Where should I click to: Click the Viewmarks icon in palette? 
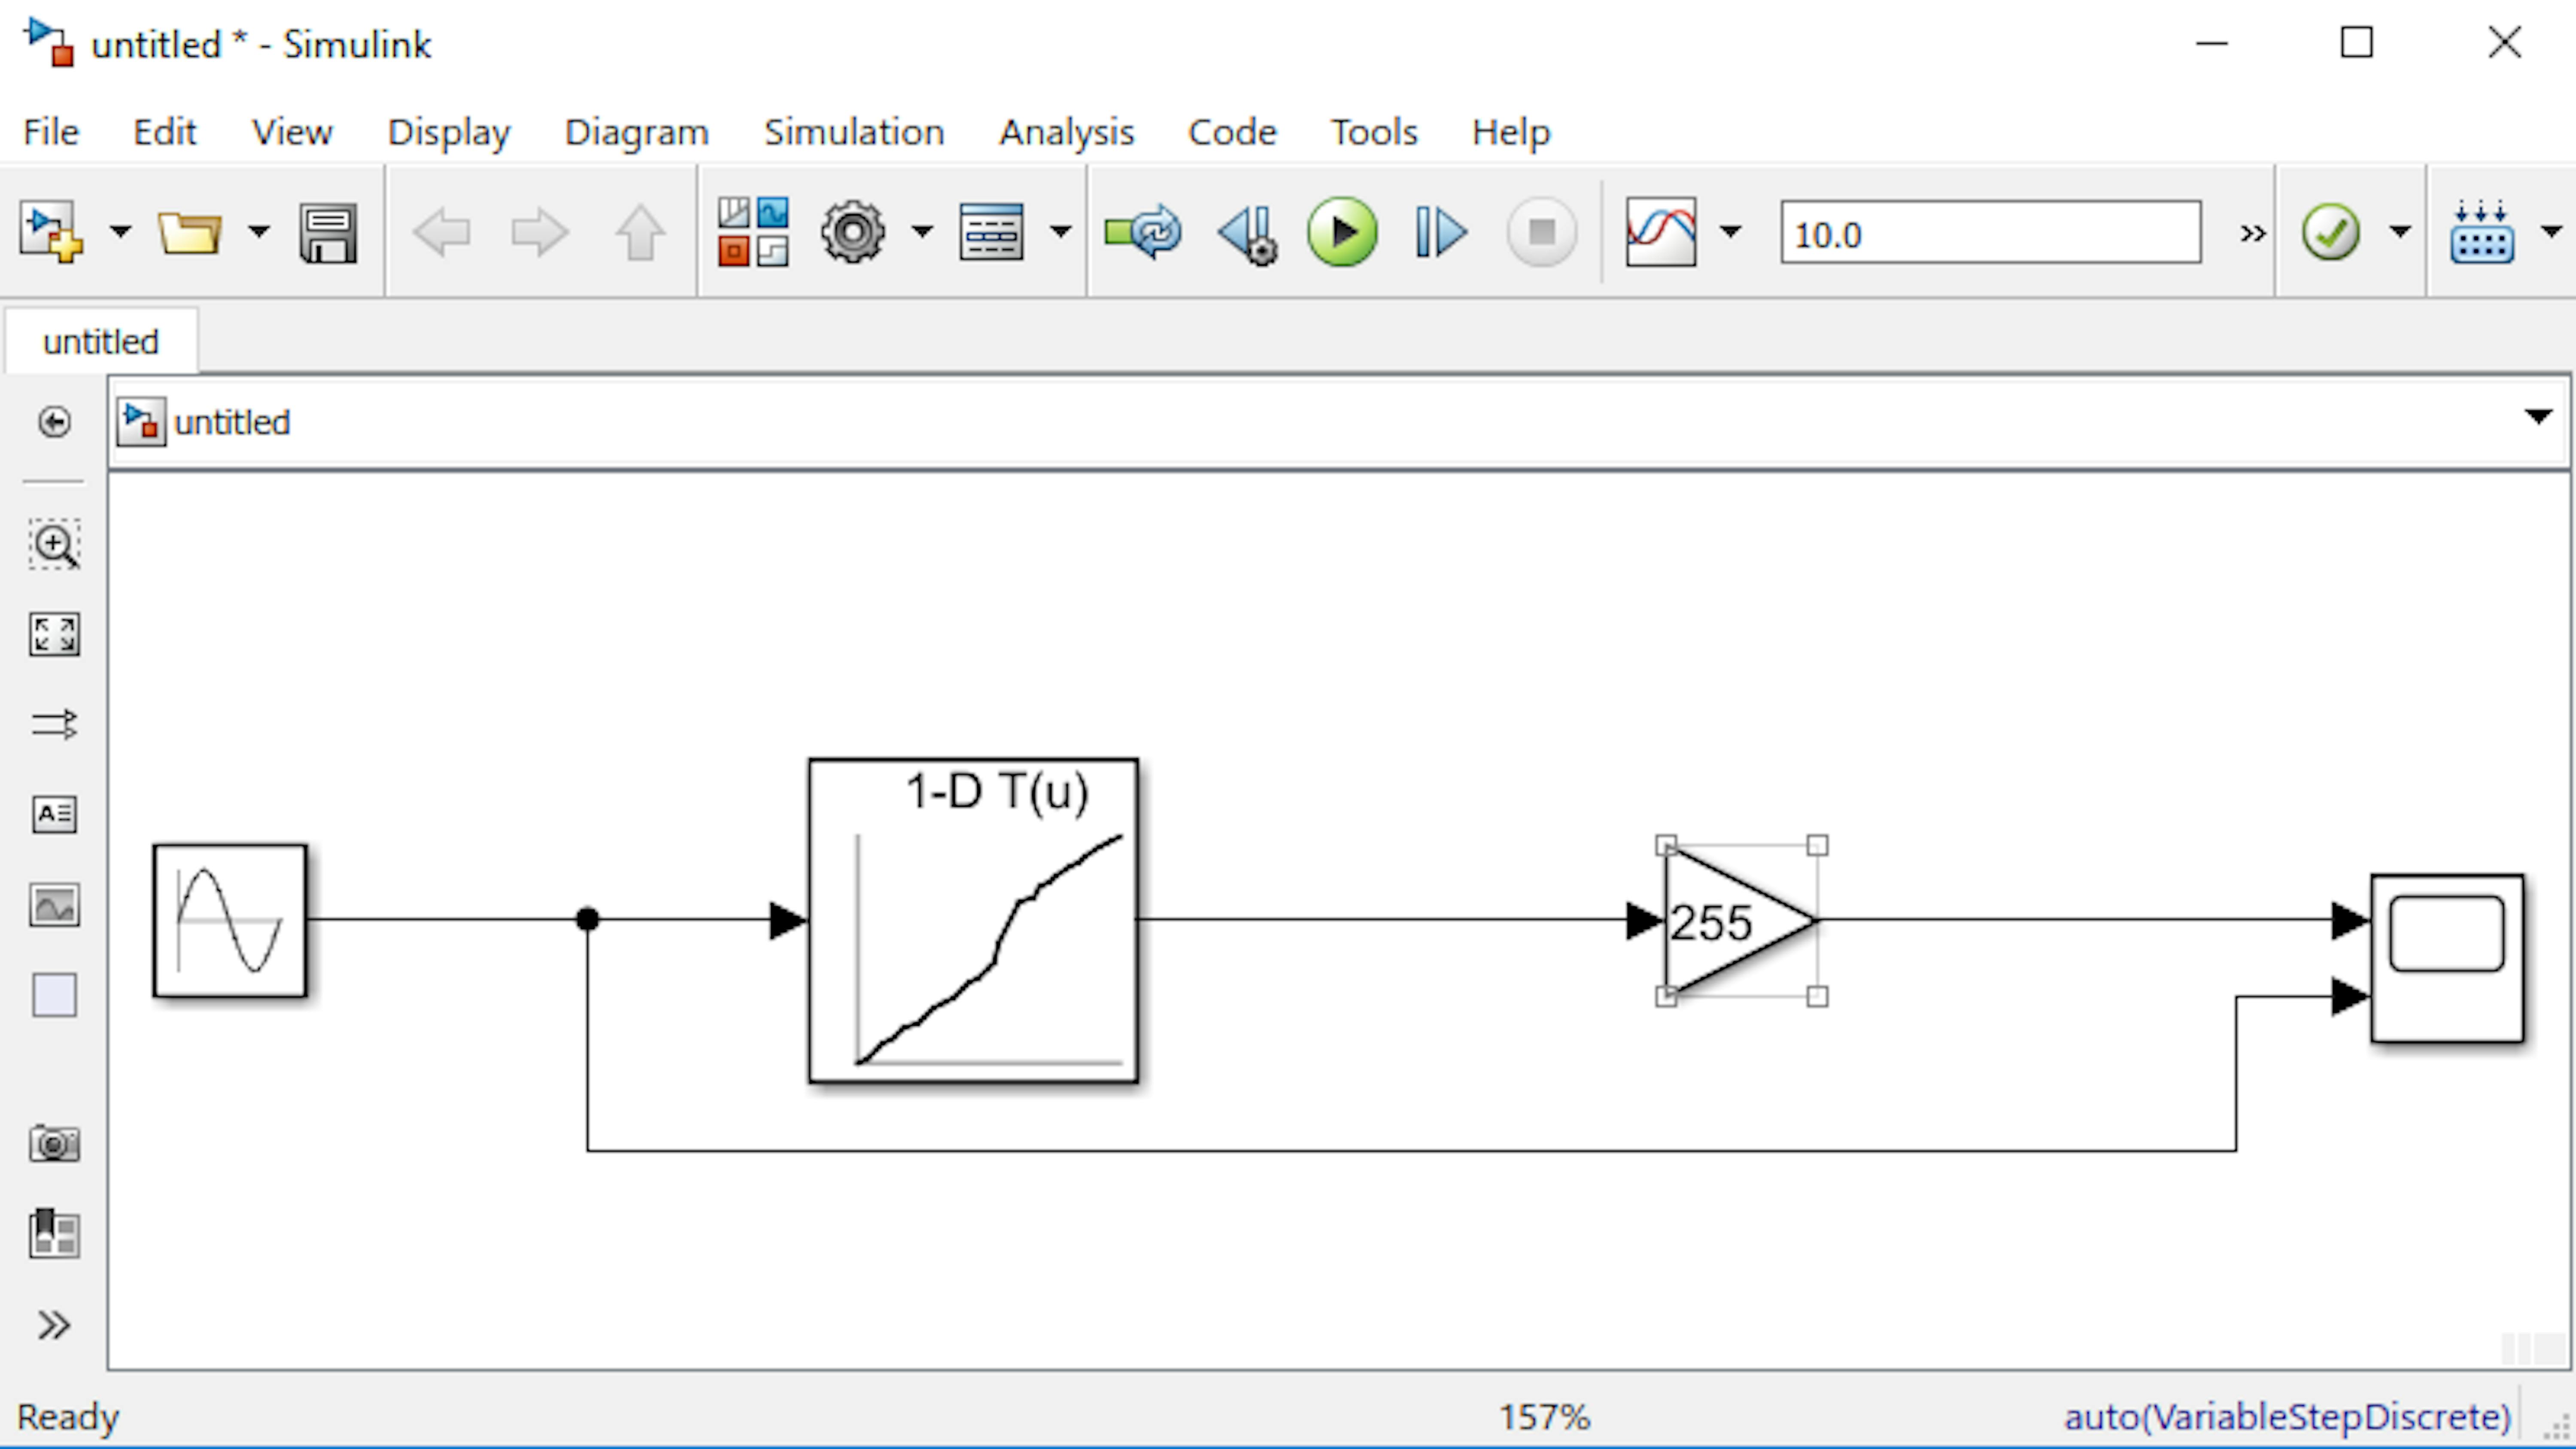point(54,1233)
